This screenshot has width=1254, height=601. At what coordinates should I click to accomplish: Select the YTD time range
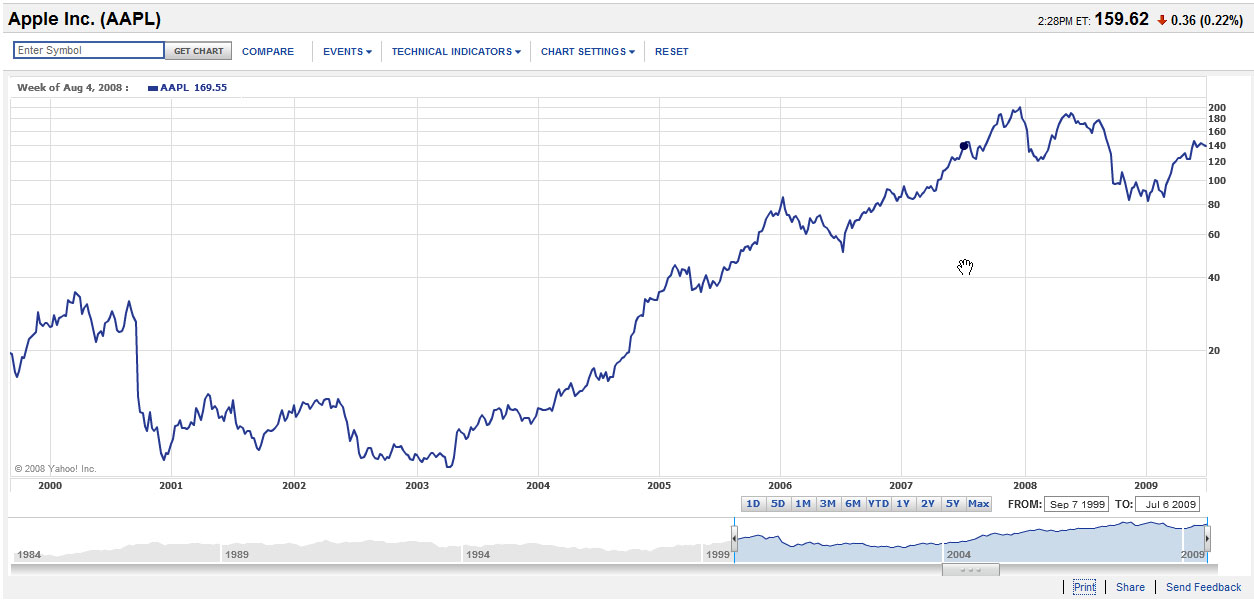pos(878,504)
